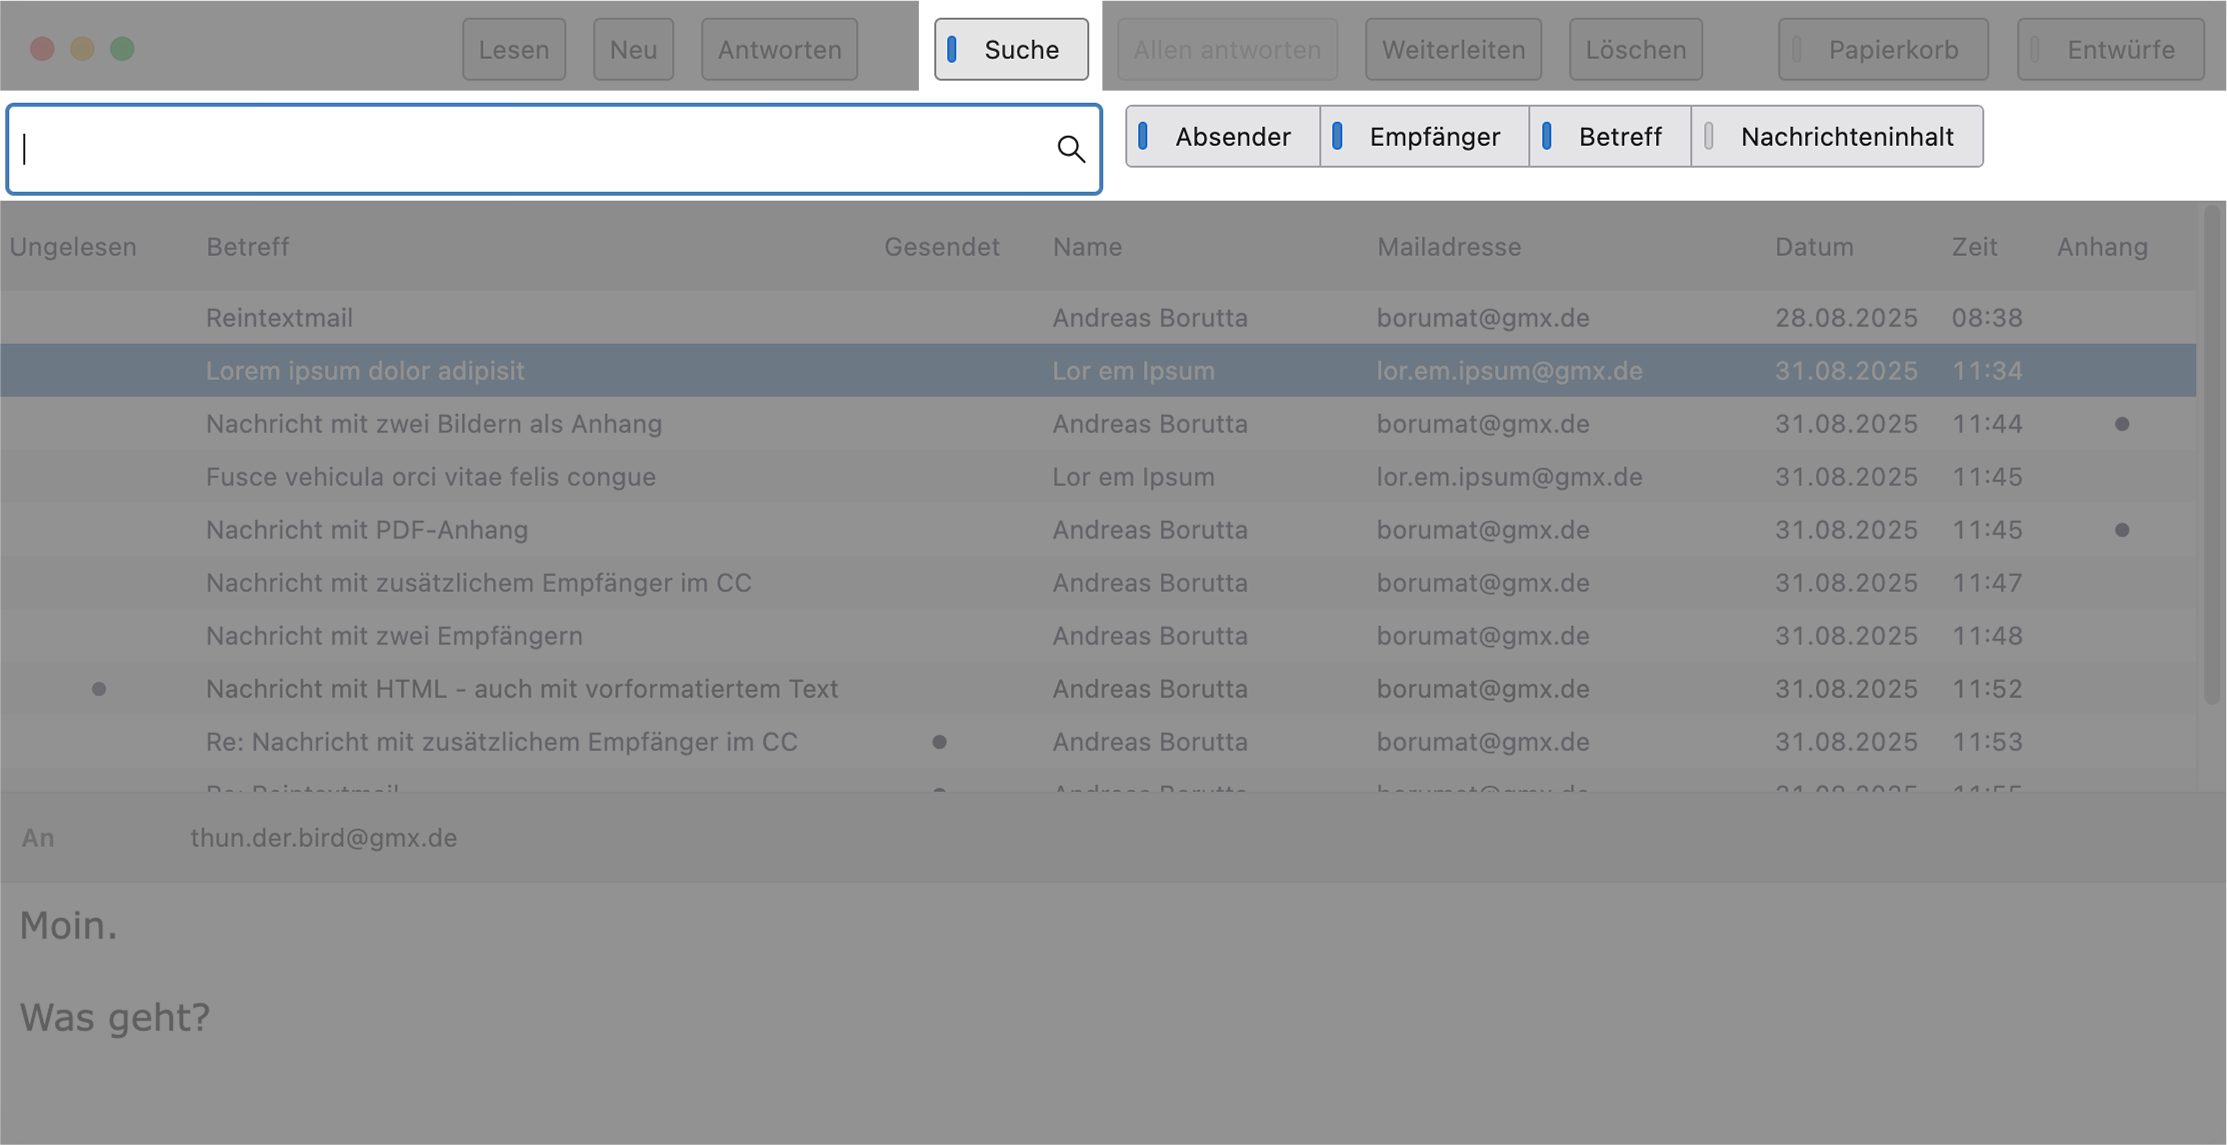The height and width of the screenshot is (1145, 2227).
Task: Click the attachment dot of the zwei Bildern message
Action: pos(2122,424)
